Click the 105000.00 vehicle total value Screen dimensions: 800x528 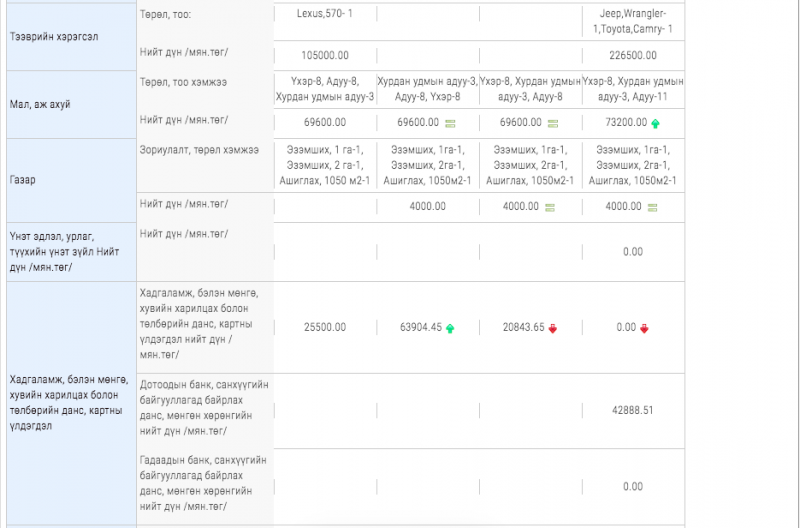[x=325, y=56]
